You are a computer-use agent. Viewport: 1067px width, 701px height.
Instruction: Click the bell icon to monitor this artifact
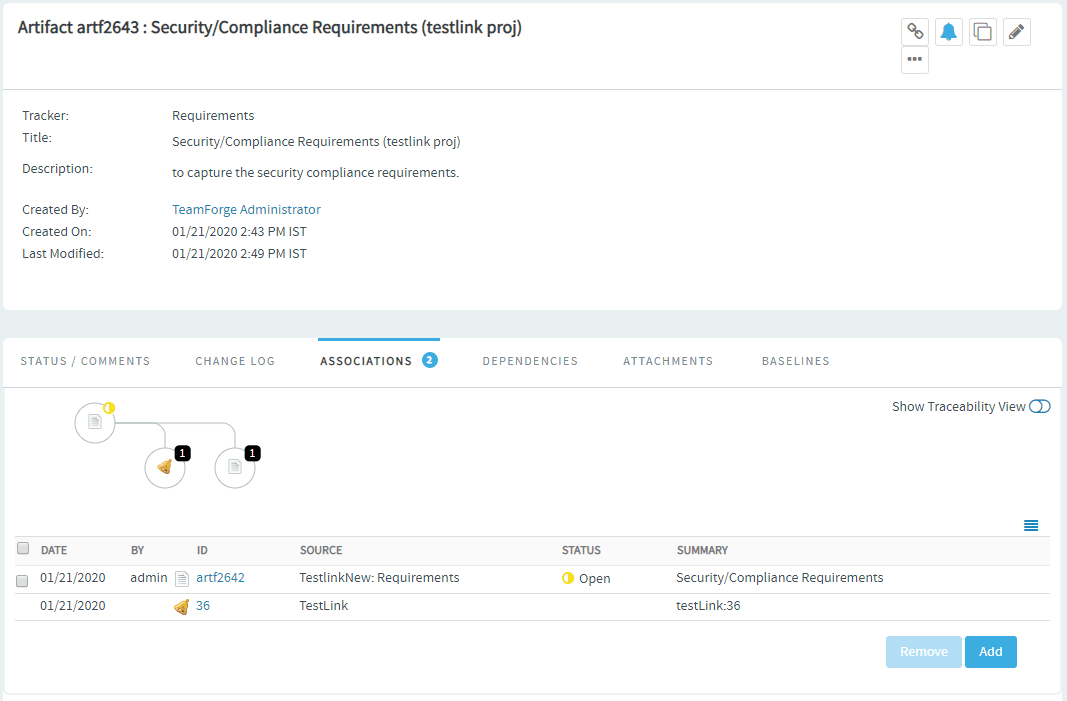tap(949, 31)
